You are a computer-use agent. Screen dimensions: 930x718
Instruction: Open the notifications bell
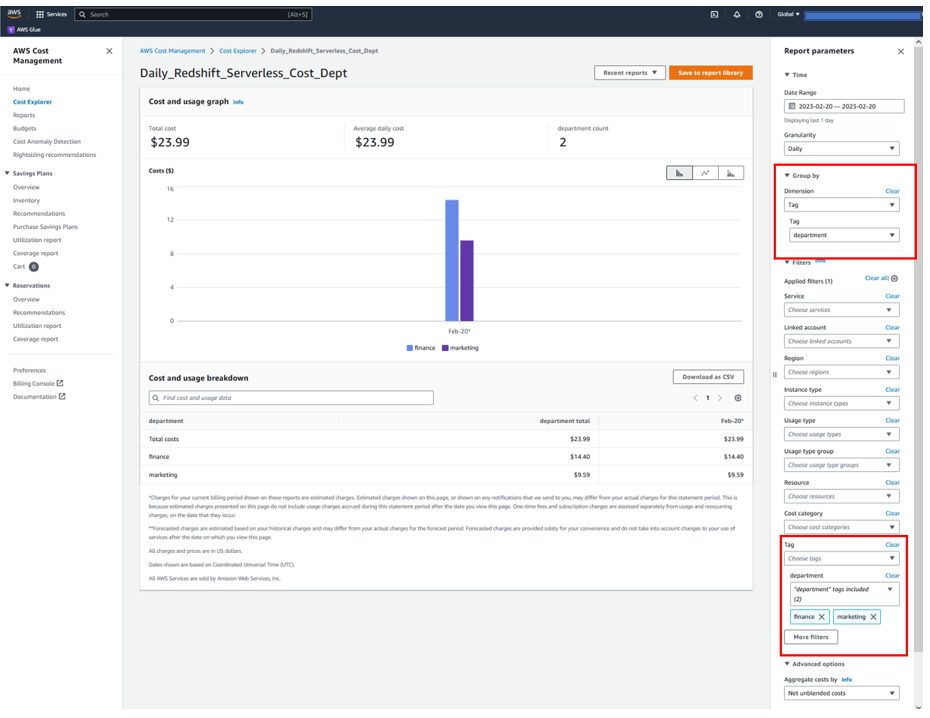pyautogui.click(x=737, y=14)
